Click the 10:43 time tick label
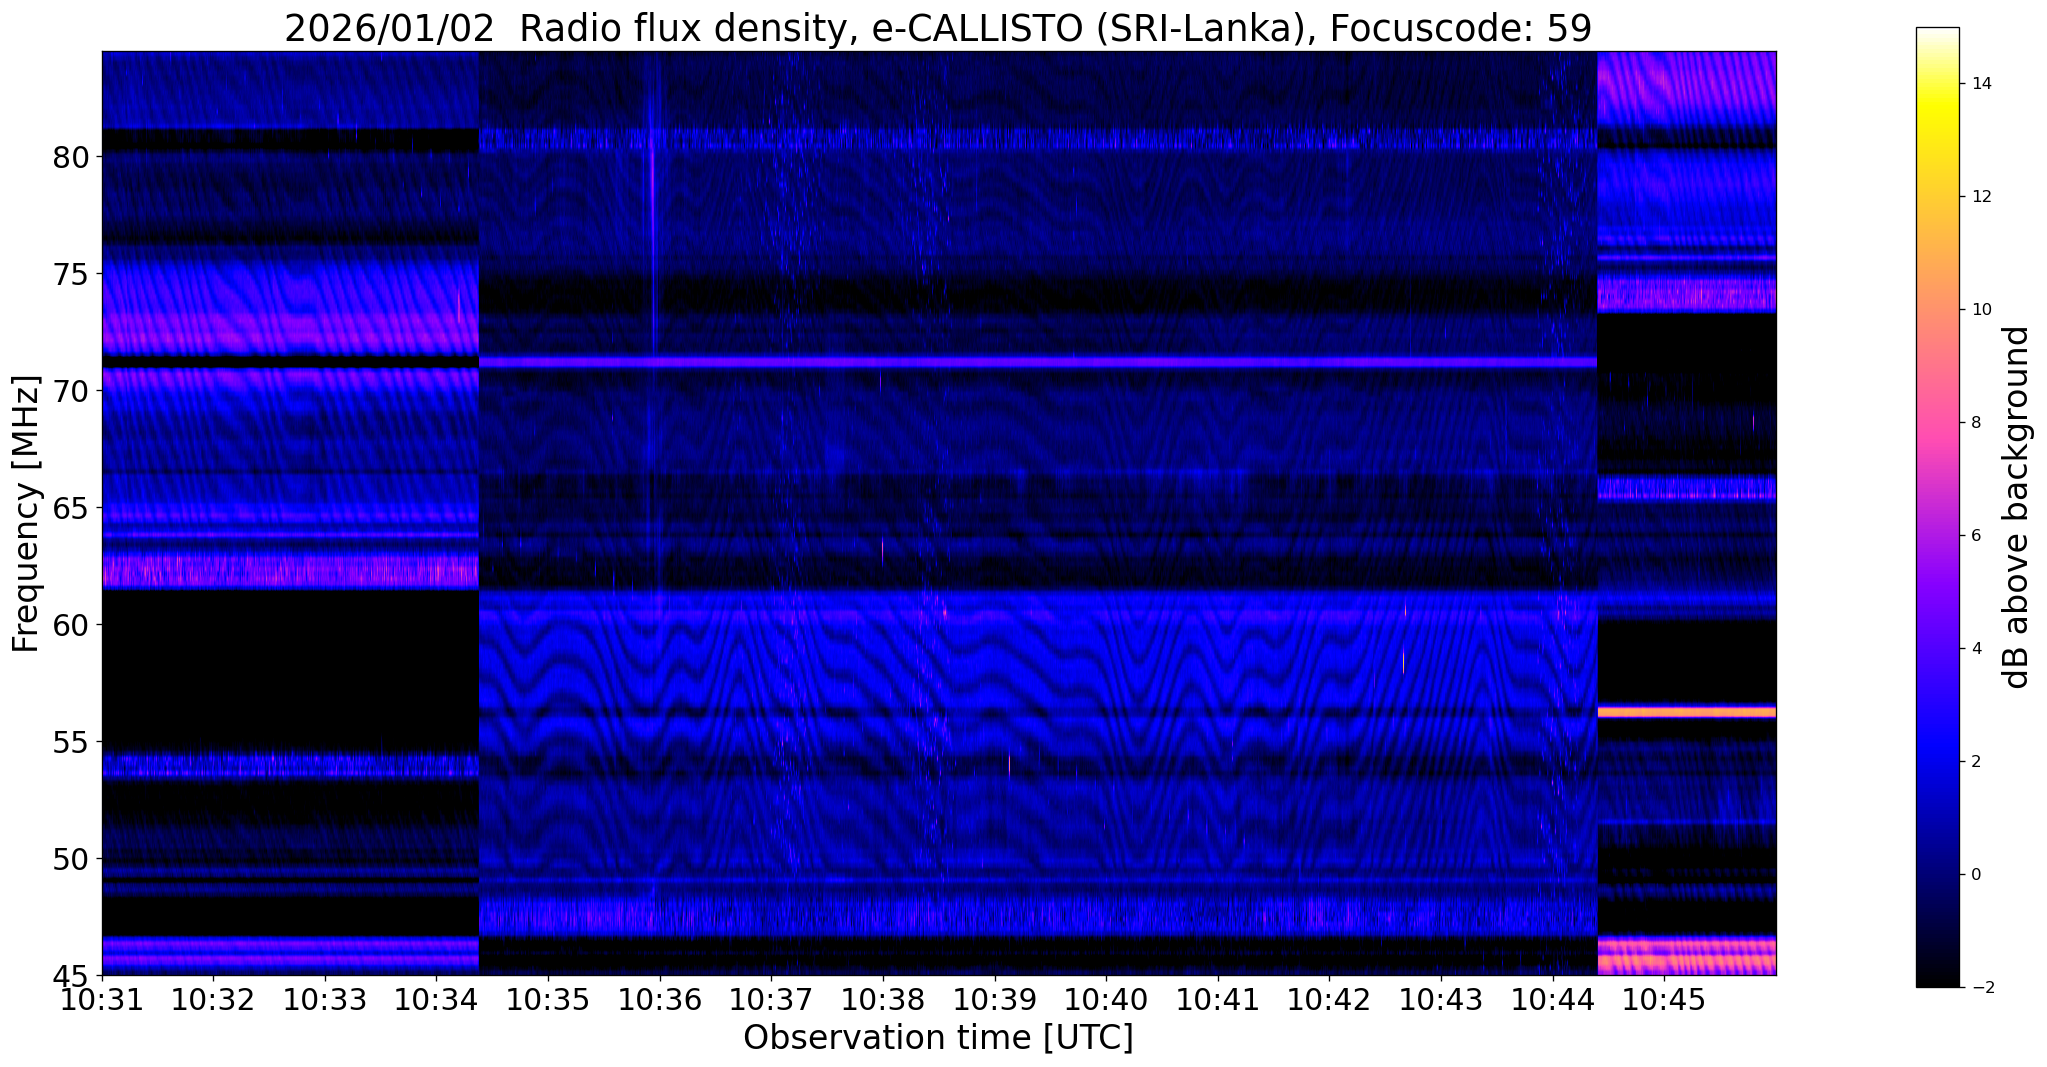Image resolution: width=2047 pixels, height=1067 pixels. (1442, 999)
